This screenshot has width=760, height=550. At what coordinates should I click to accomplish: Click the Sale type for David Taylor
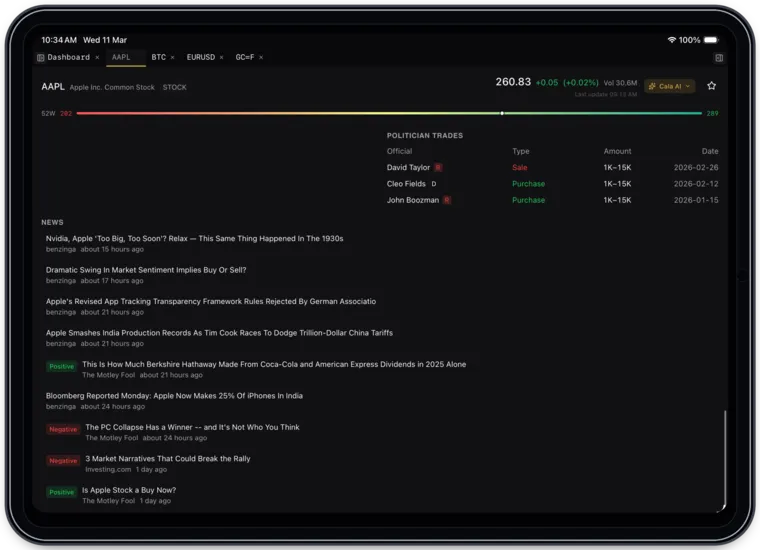[520, 168]
